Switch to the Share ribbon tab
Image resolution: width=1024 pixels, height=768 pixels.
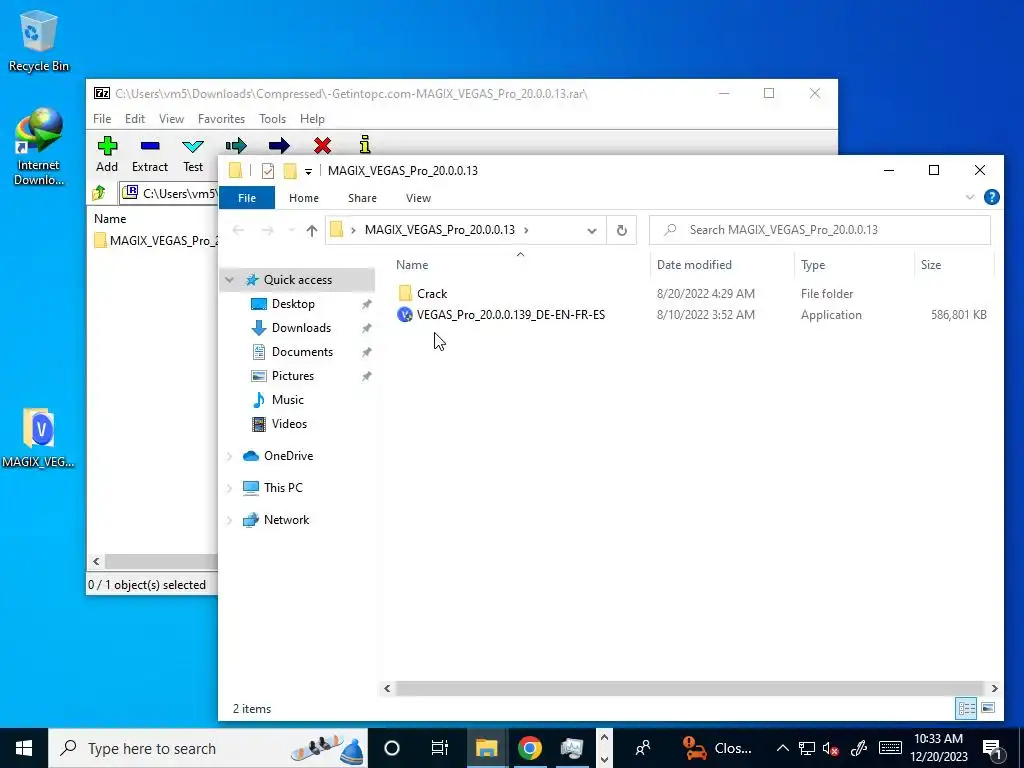coord(362,198)
